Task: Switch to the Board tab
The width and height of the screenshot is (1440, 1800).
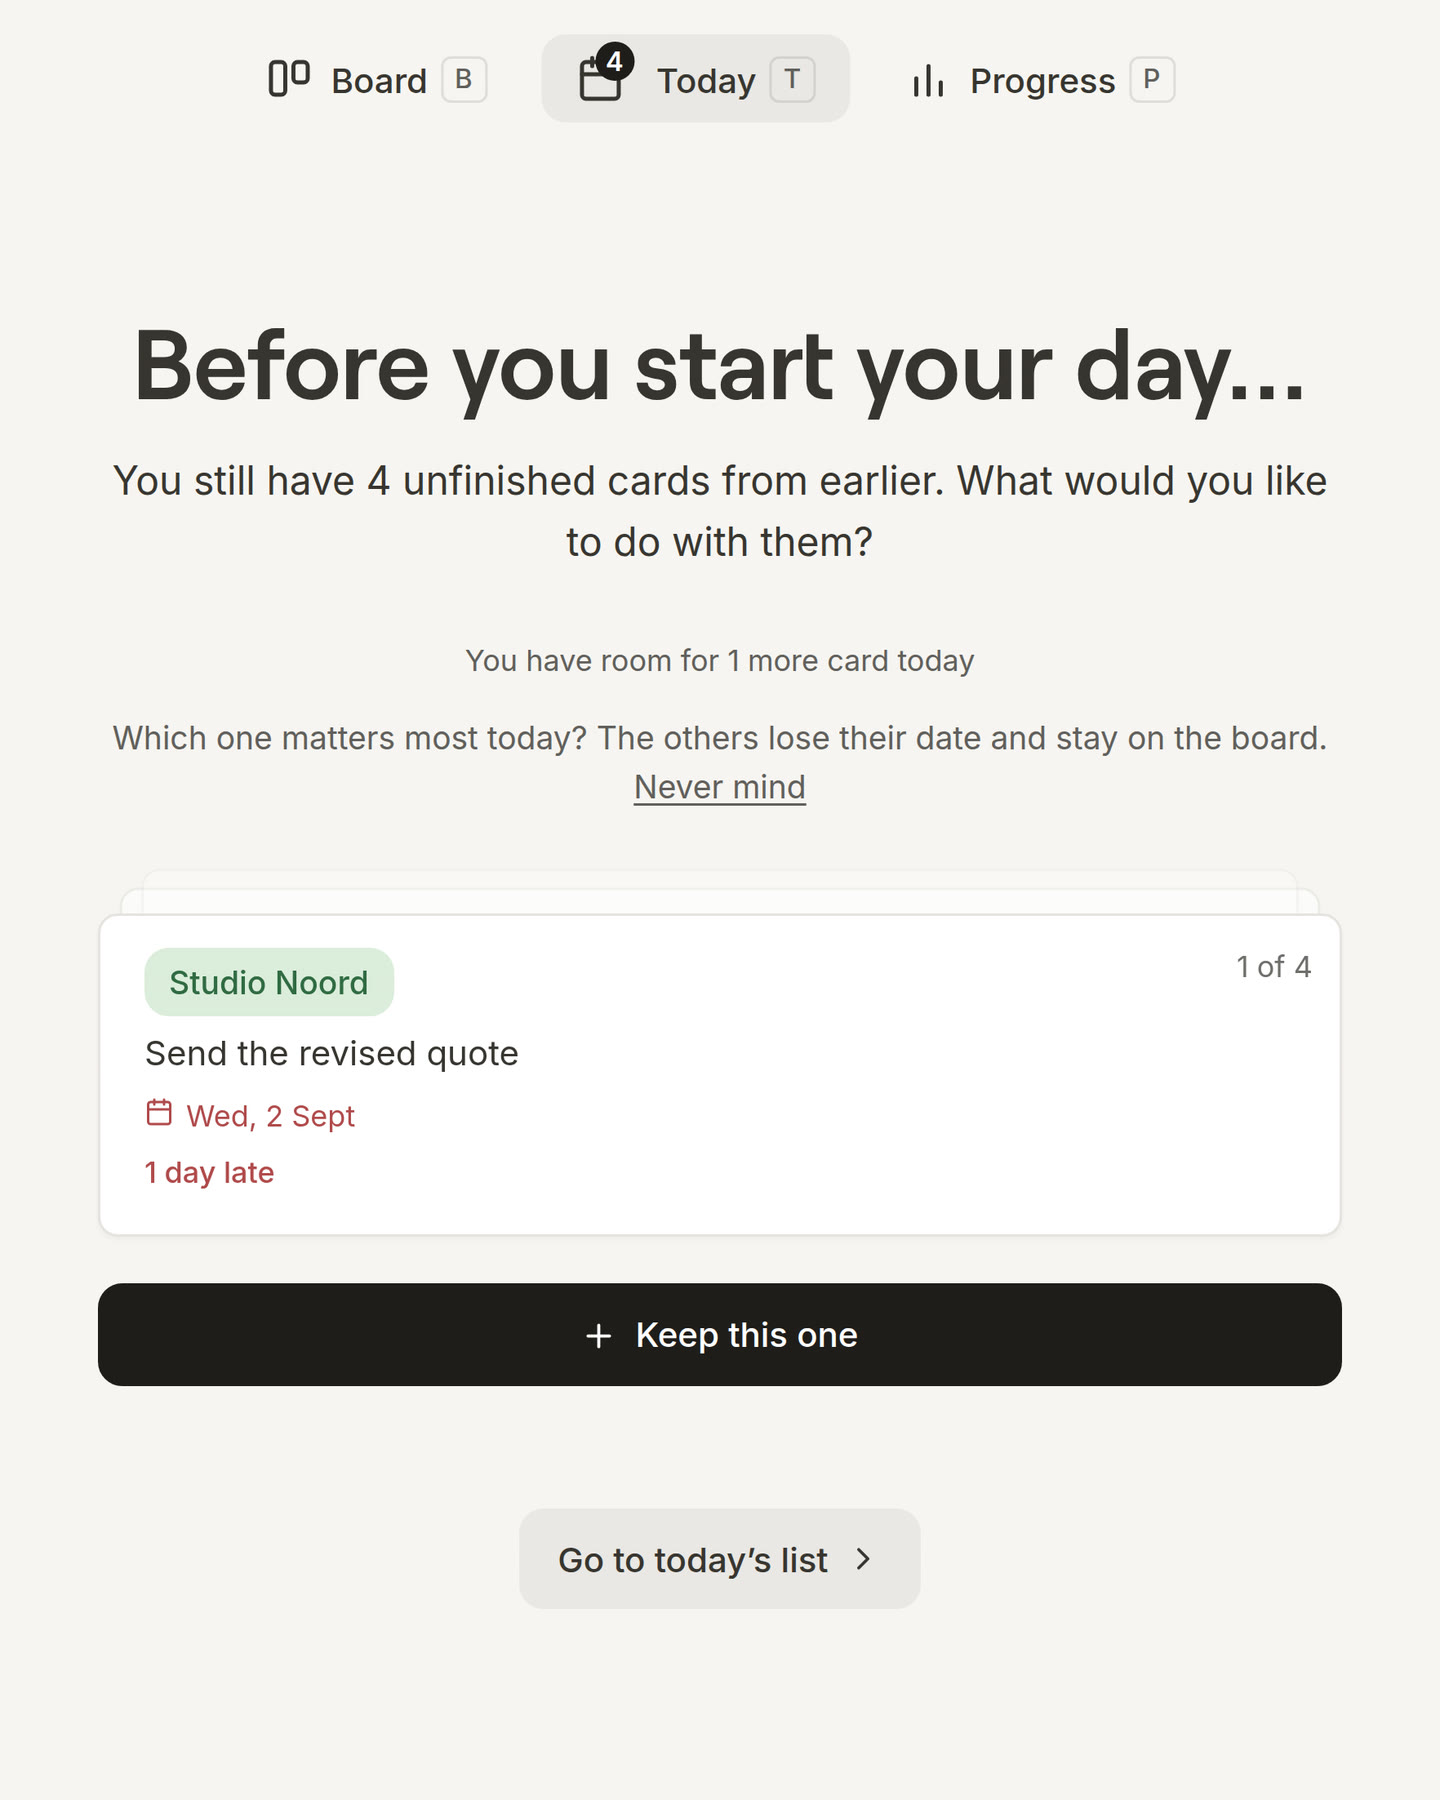Action: [x=377, y=79]
